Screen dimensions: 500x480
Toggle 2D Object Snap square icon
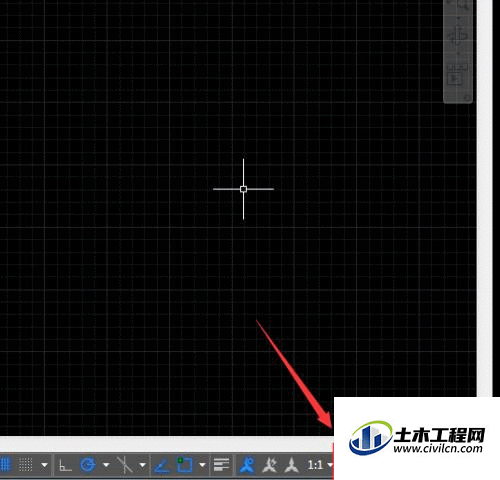coord(184,465)
